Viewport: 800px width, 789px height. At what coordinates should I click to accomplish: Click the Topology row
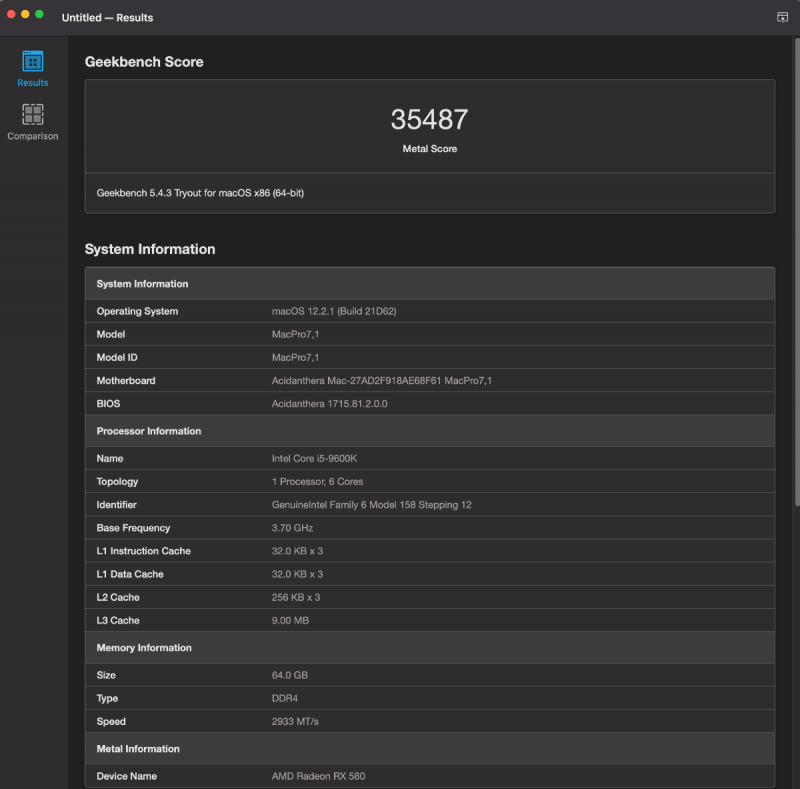click(429, 481)
